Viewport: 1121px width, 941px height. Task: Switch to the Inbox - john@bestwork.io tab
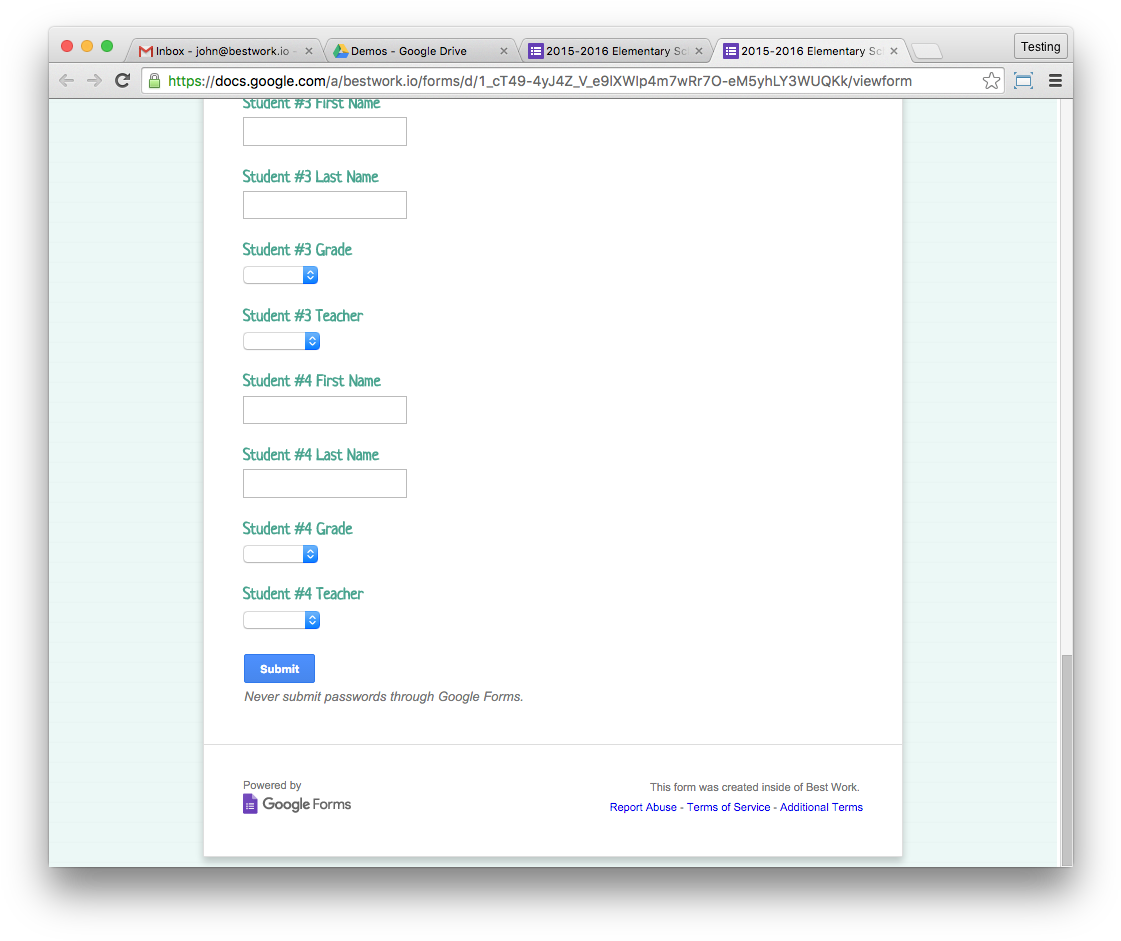pyautogui.click(x=220, y=50)
